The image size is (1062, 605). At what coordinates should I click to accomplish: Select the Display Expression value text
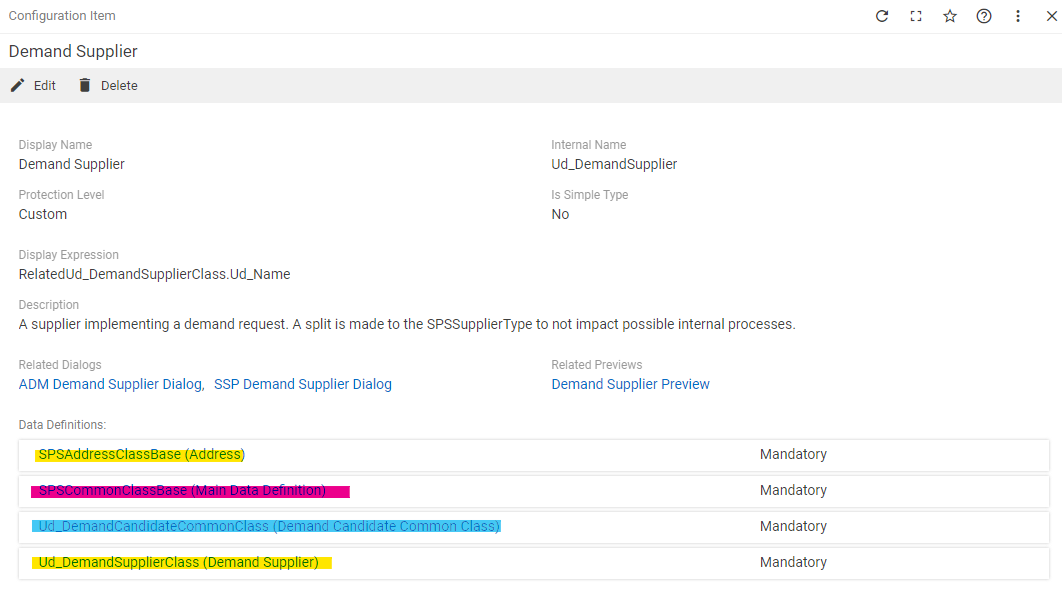(x=154, y=274)
